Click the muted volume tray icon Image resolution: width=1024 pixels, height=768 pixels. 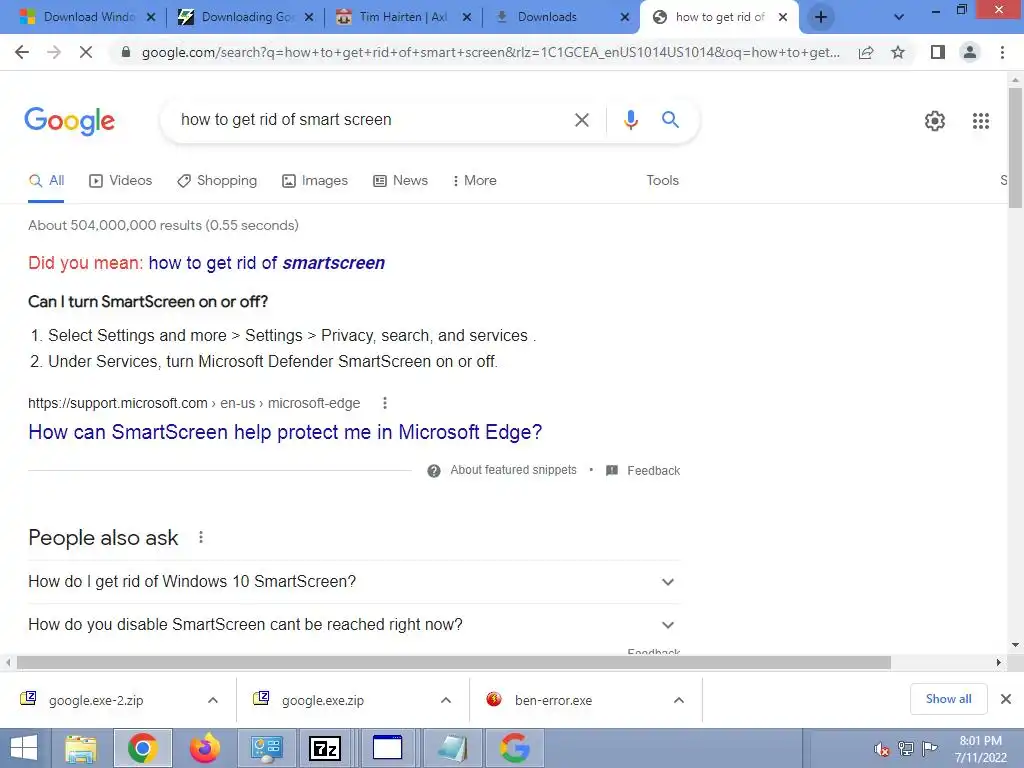pos(882,749)
